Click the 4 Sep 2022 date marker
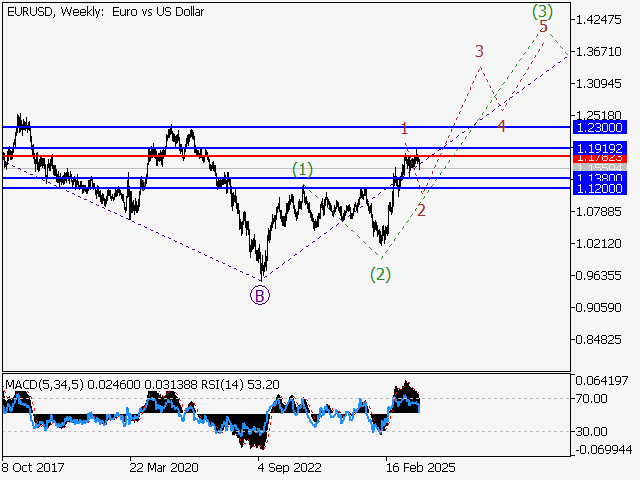The width and height of the screenshot is (640, 480). 289,466
